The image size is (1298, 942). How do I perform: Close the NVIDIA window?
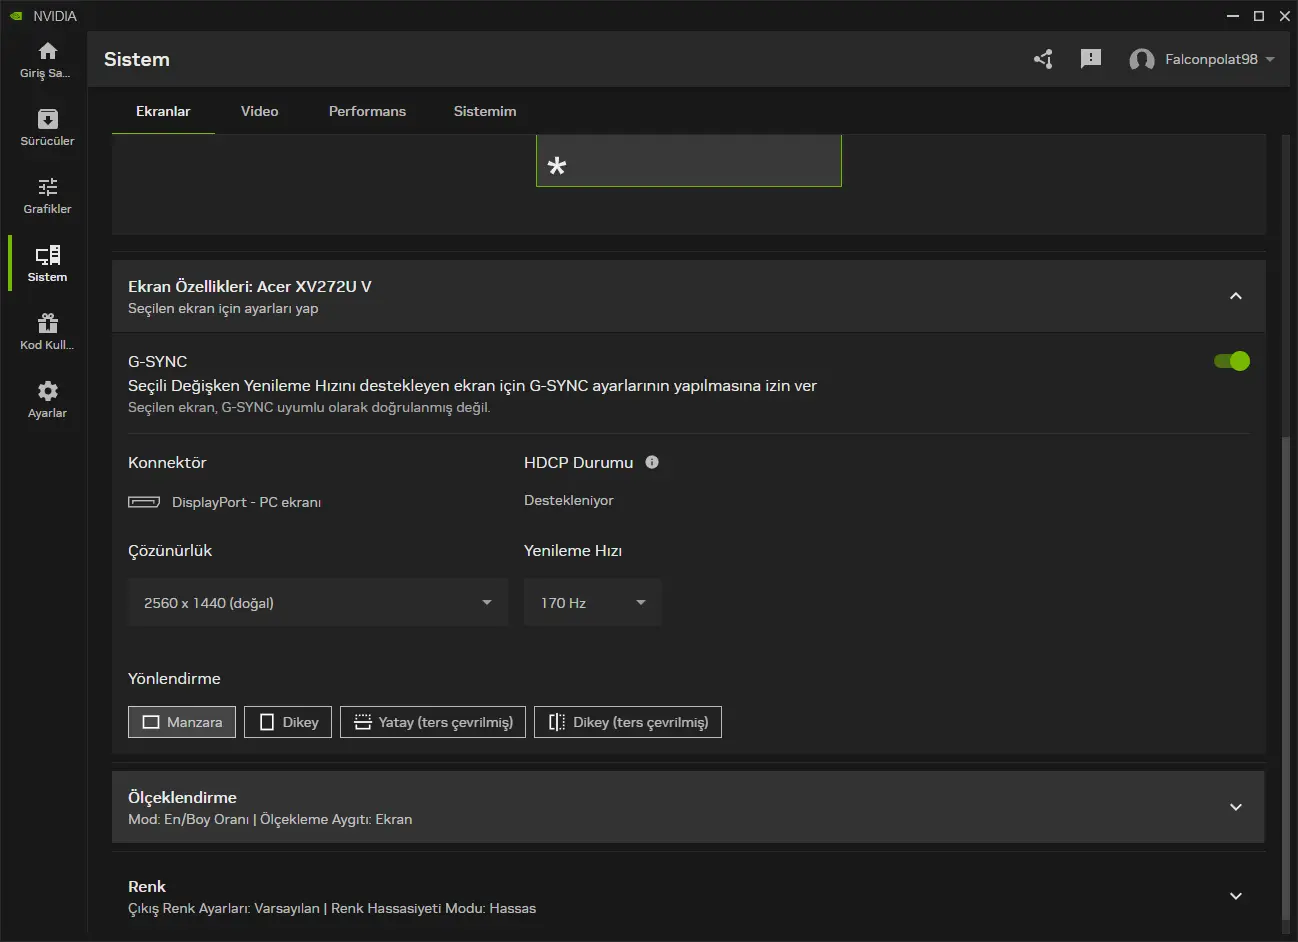1284,16
